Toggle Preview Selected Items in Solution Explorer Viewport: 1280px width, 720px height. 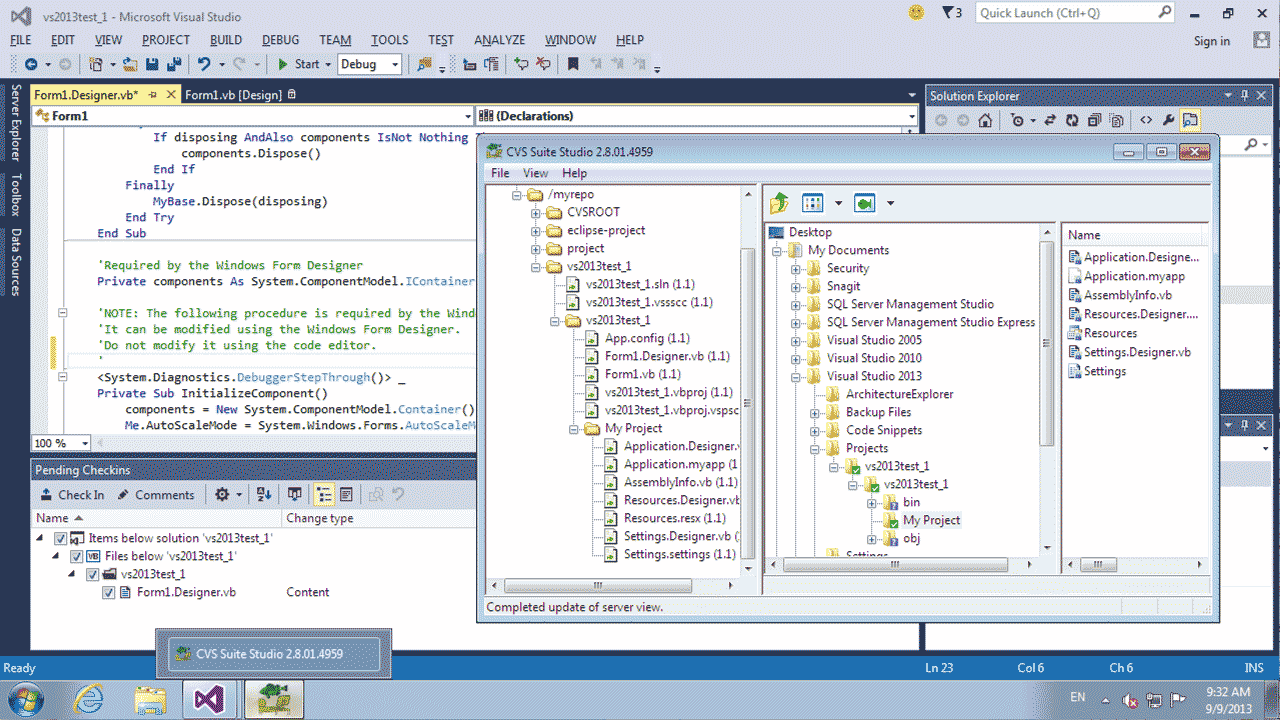click(1190, 120)
